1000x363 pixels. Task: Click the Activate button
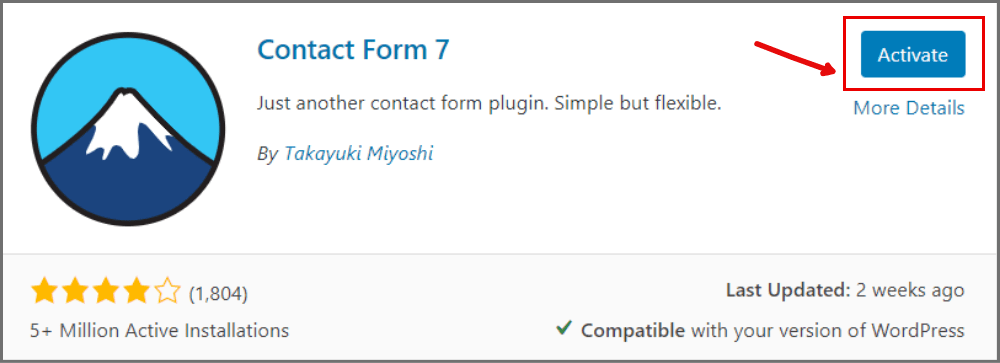point(913,55)
